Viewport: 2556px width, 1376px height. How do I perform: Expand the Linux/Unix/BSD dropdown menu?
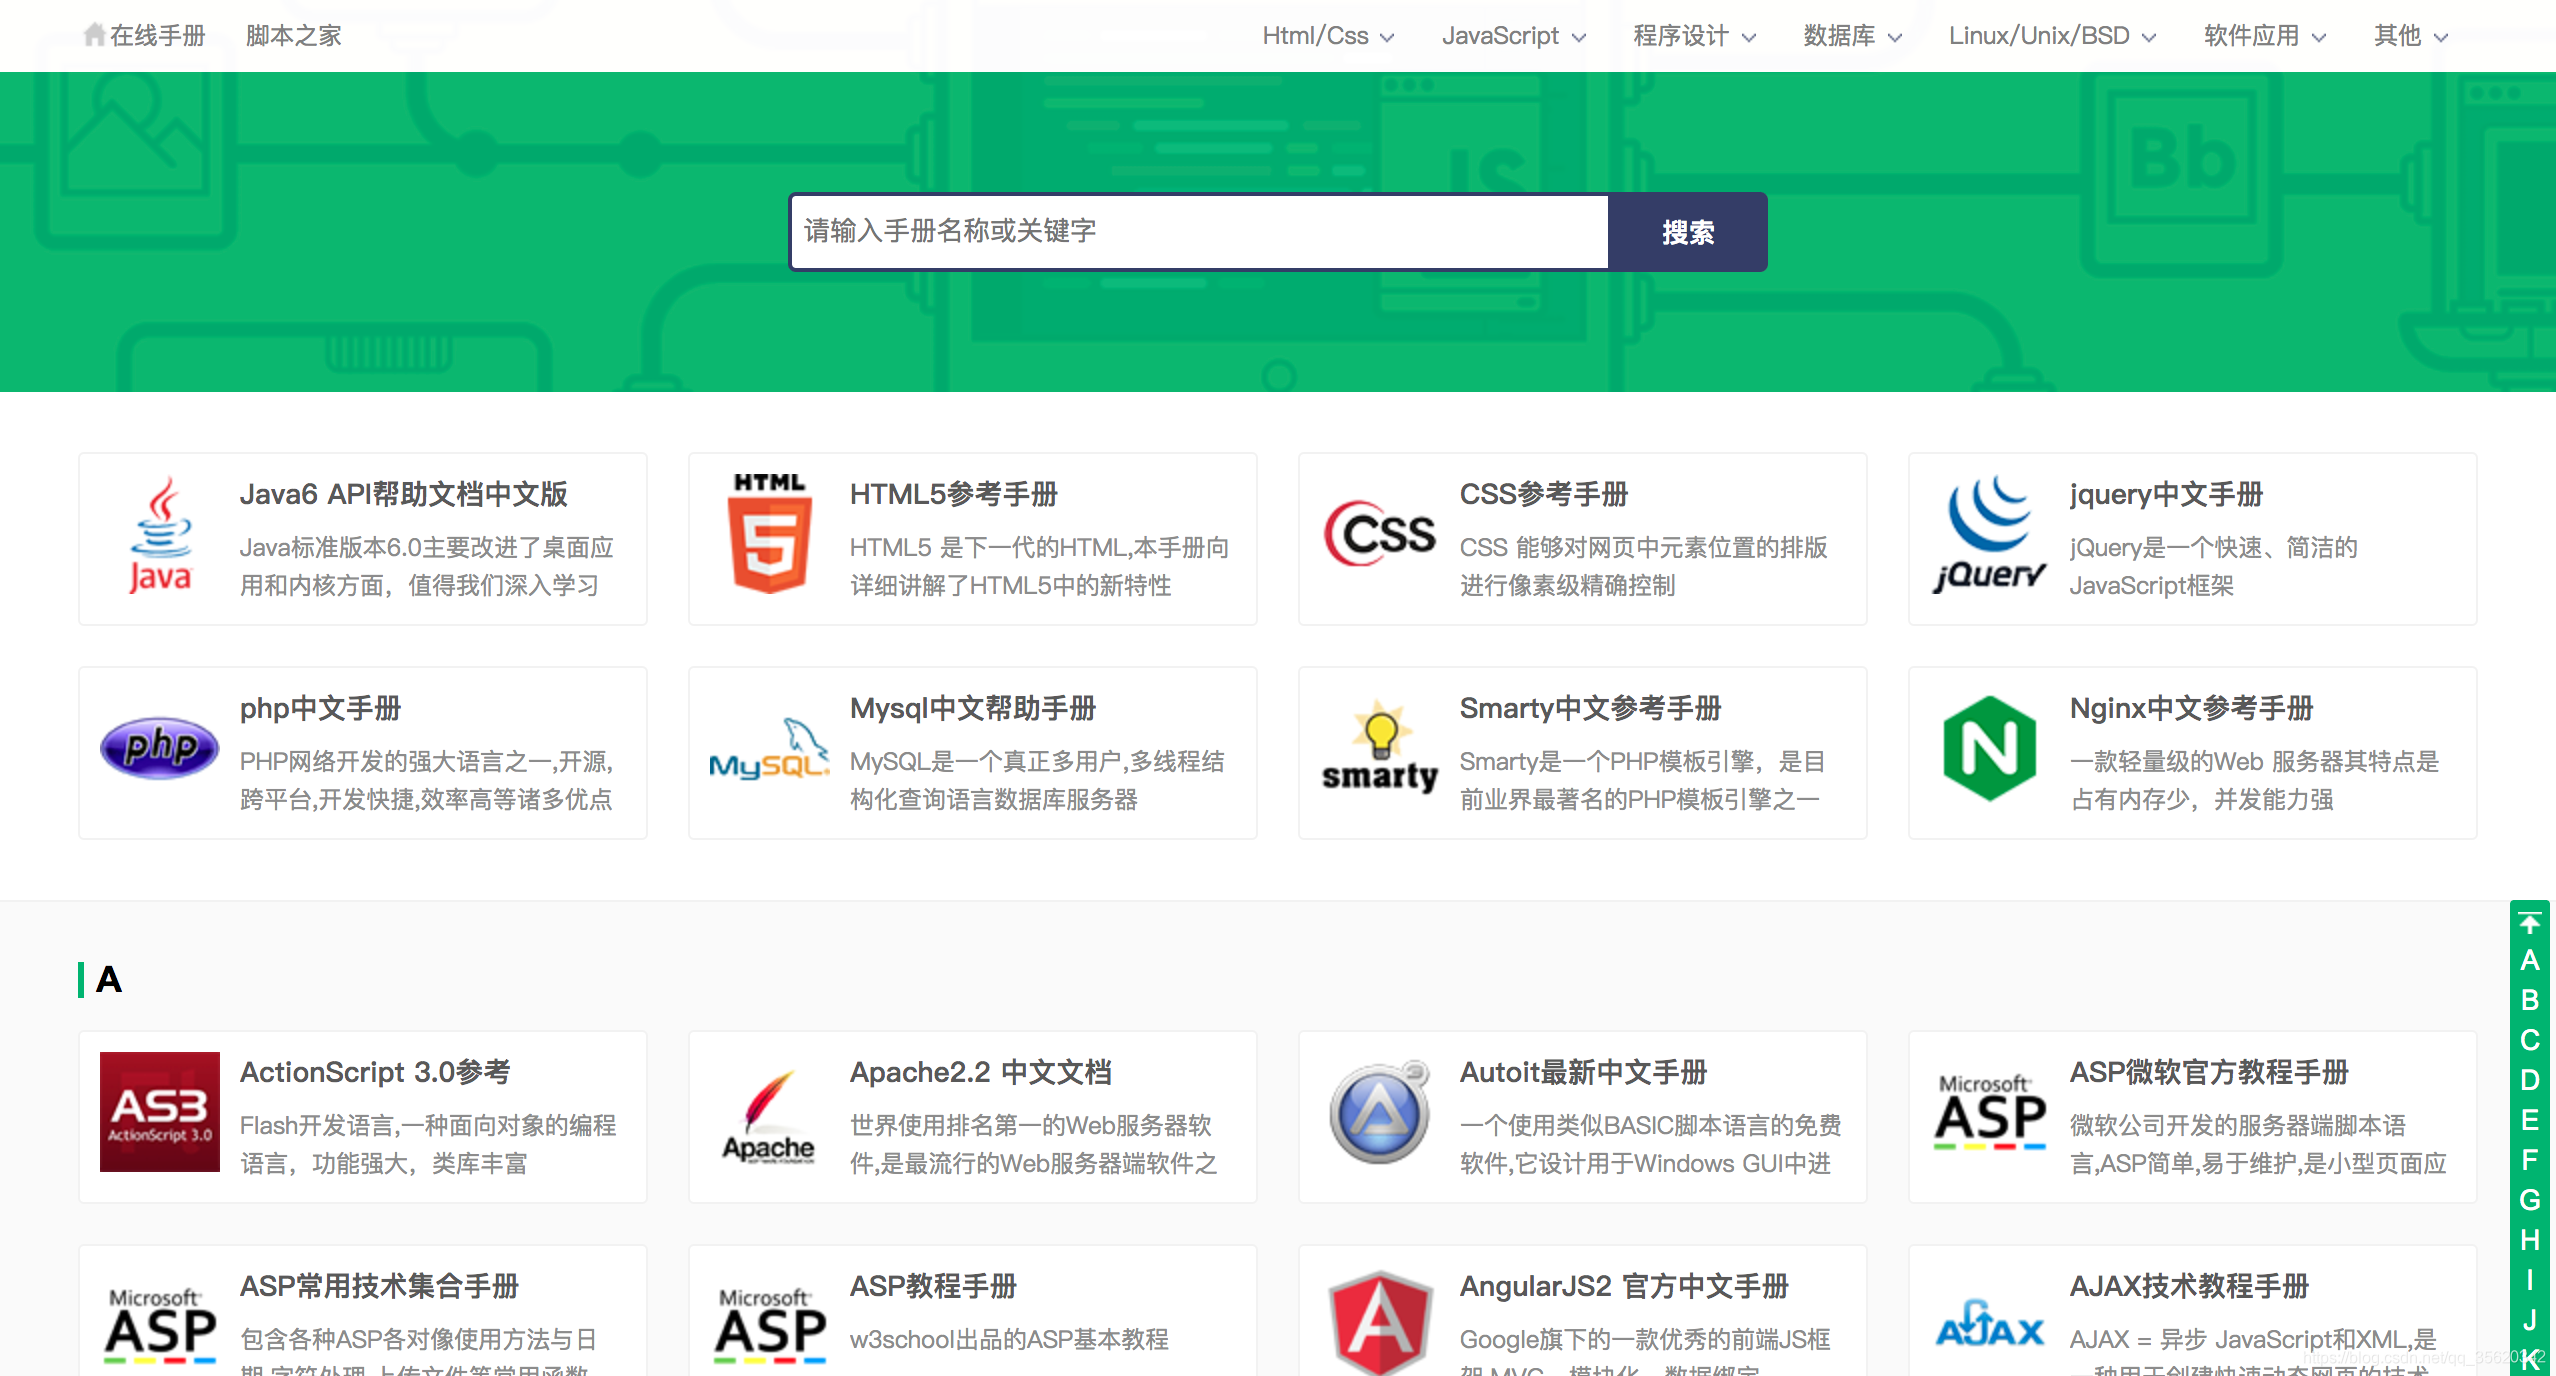pos(2052,36)
